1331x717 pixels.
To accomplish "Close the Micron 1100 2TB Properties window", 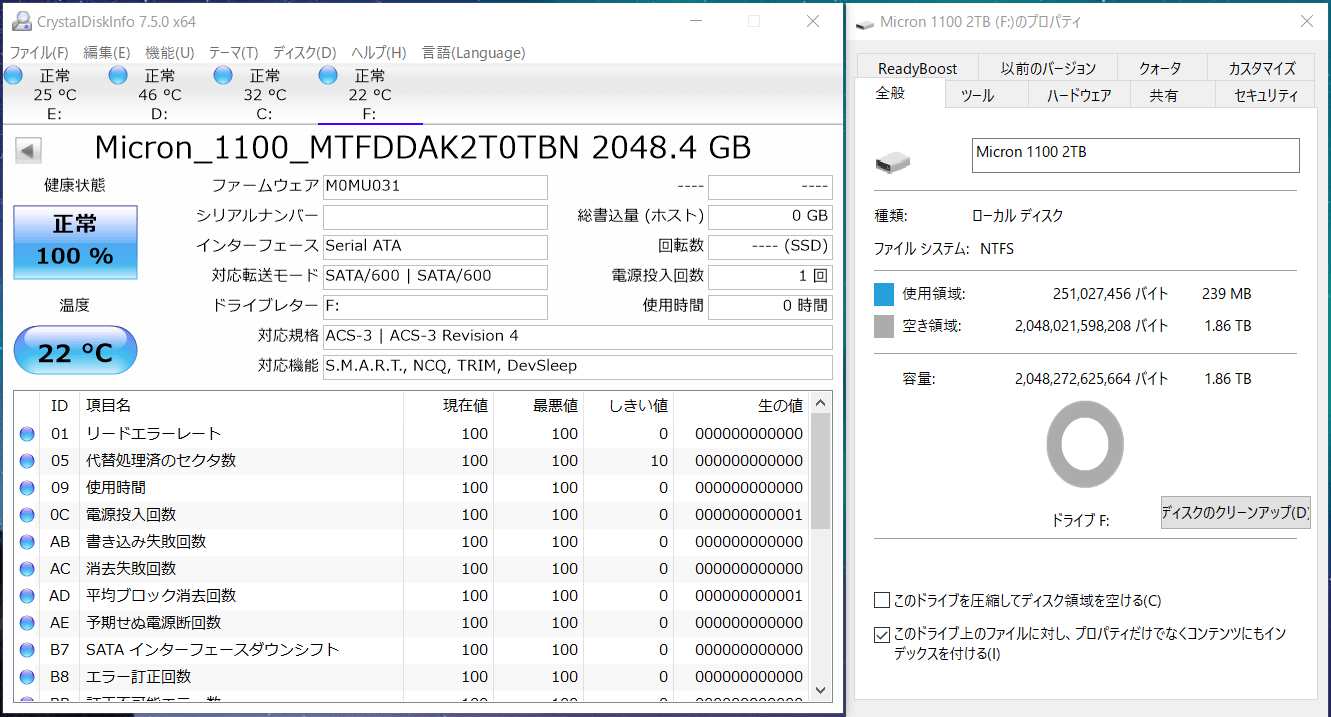I will pos(1307,21).
